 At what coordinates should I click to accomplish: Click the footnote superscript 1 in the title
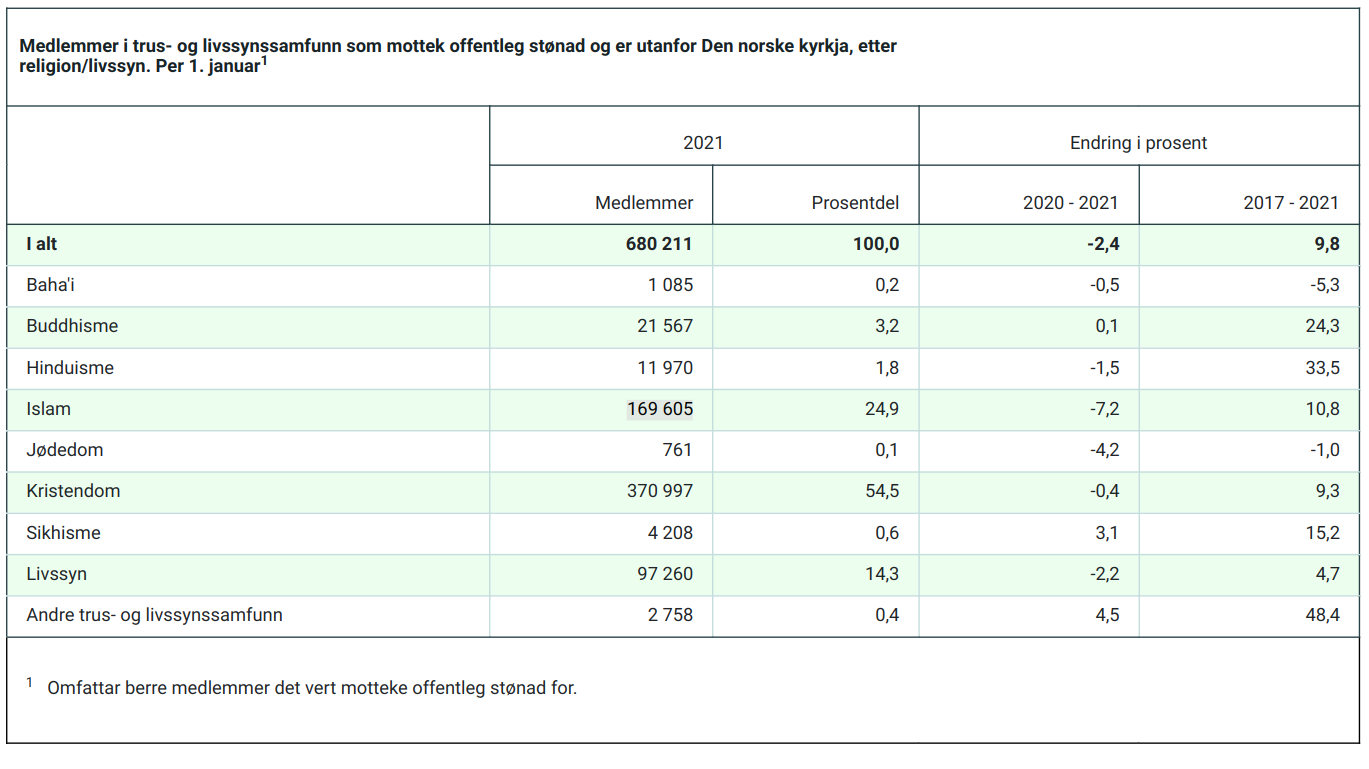pos(264,60)
